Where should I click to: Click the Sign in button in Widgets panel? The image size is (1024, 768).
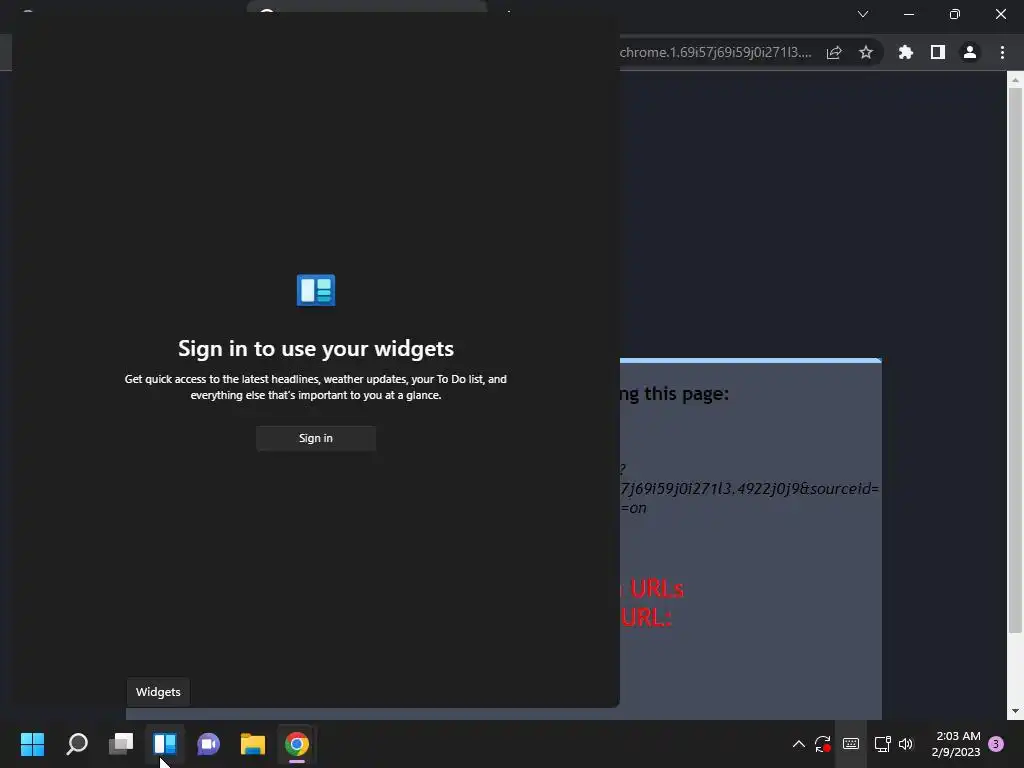pyautogui.click(x=315, y=438)
